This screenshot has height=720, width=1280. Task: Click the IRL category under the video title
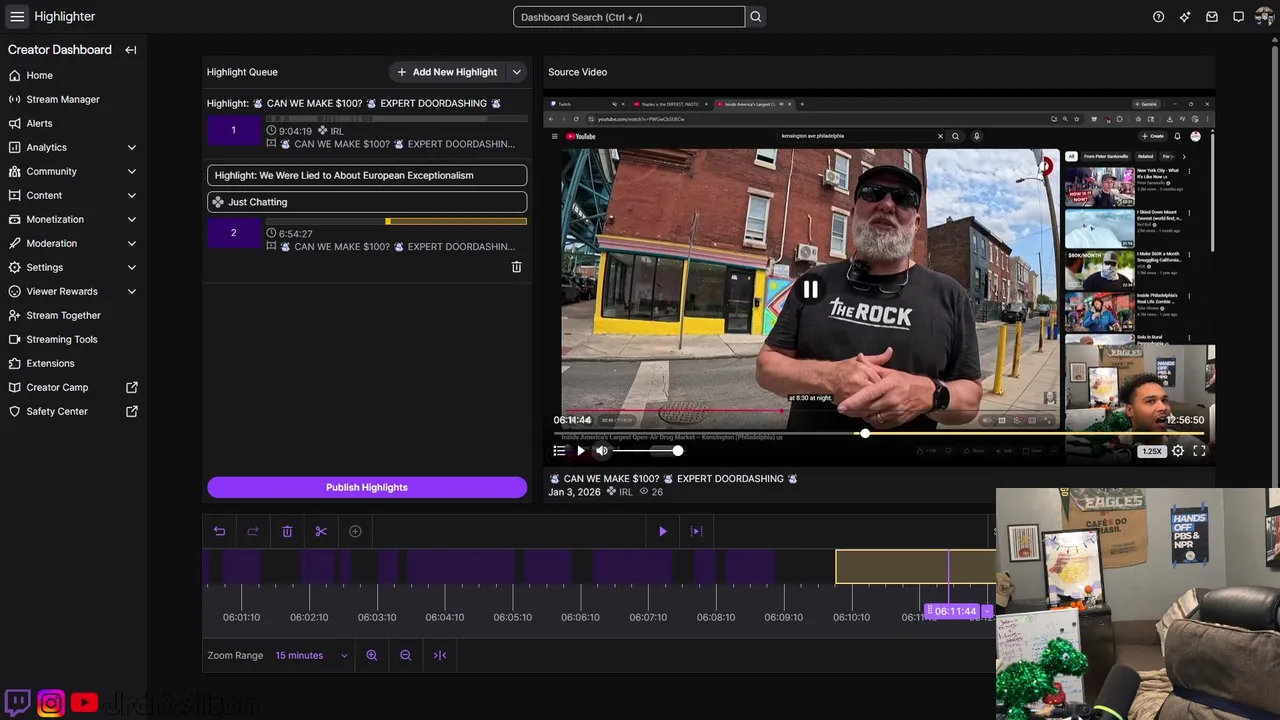(619, 492)
